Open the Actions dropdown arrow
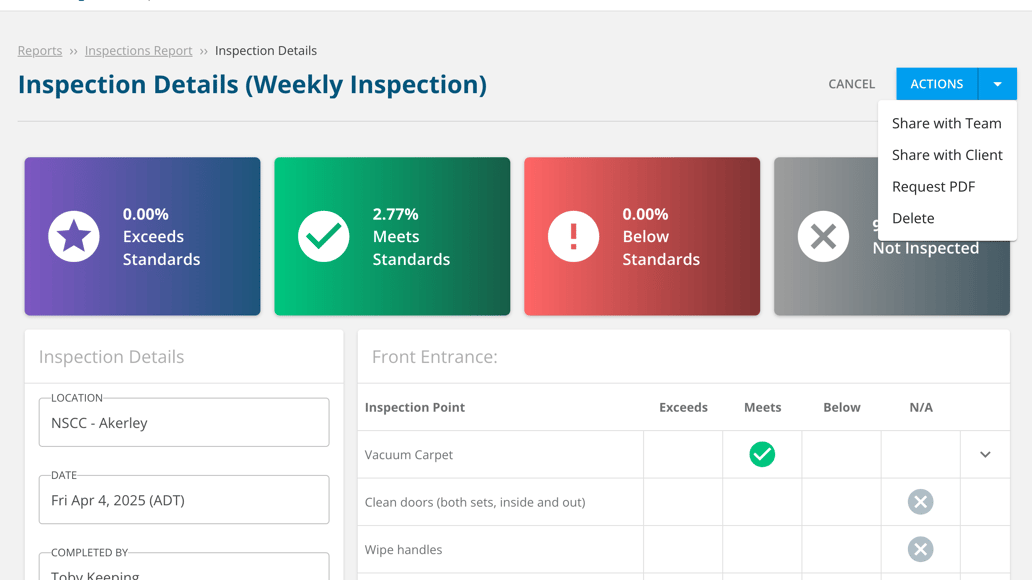 tap(997, 84)
